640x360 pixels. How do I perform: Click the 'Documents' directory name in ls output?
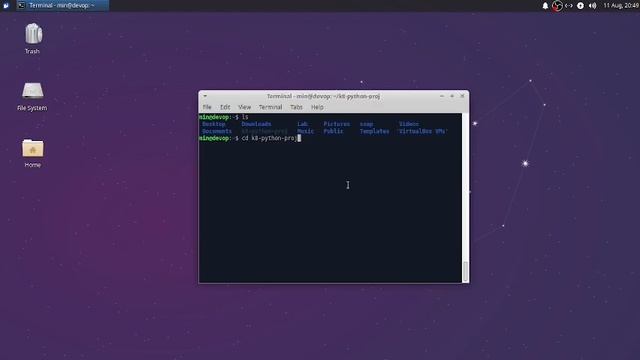[x=217, y=131]
